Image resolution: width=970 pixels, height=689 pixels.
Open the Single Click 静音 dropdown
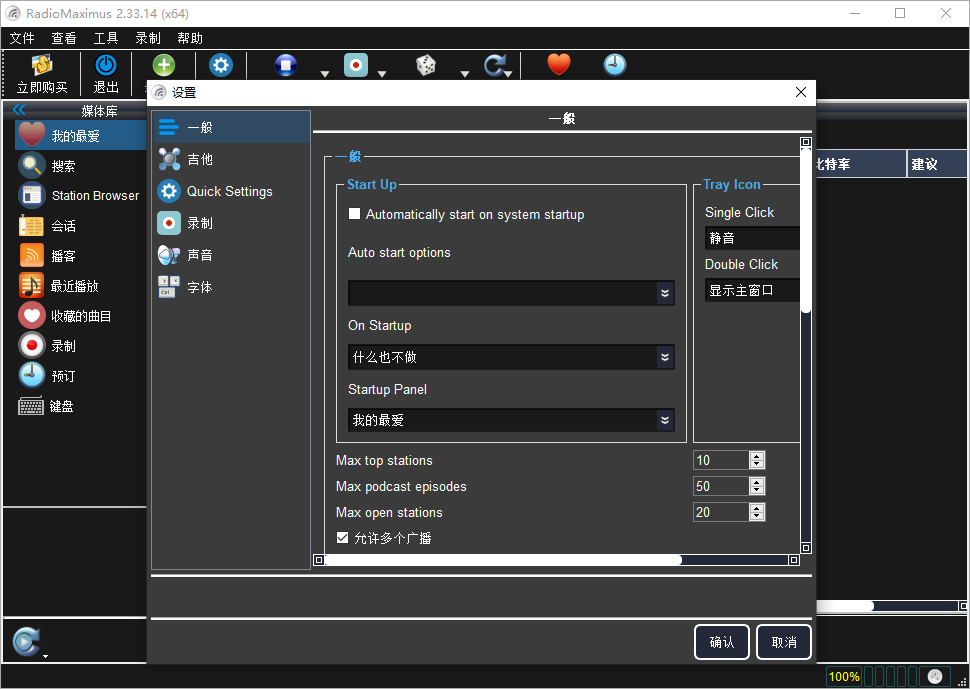point(752,238)
